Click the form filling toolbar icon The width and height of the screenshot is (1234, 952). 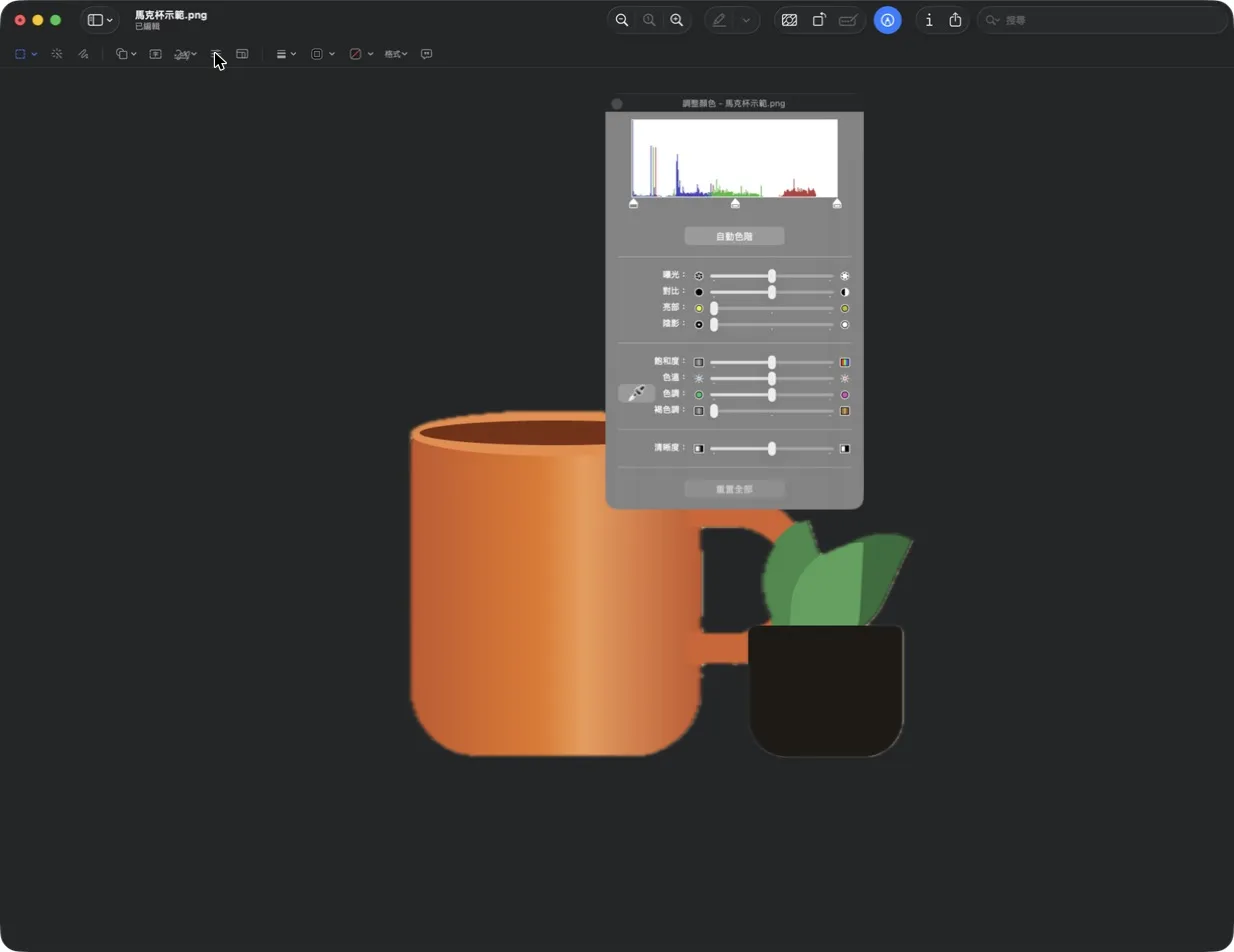click(849, 20)
